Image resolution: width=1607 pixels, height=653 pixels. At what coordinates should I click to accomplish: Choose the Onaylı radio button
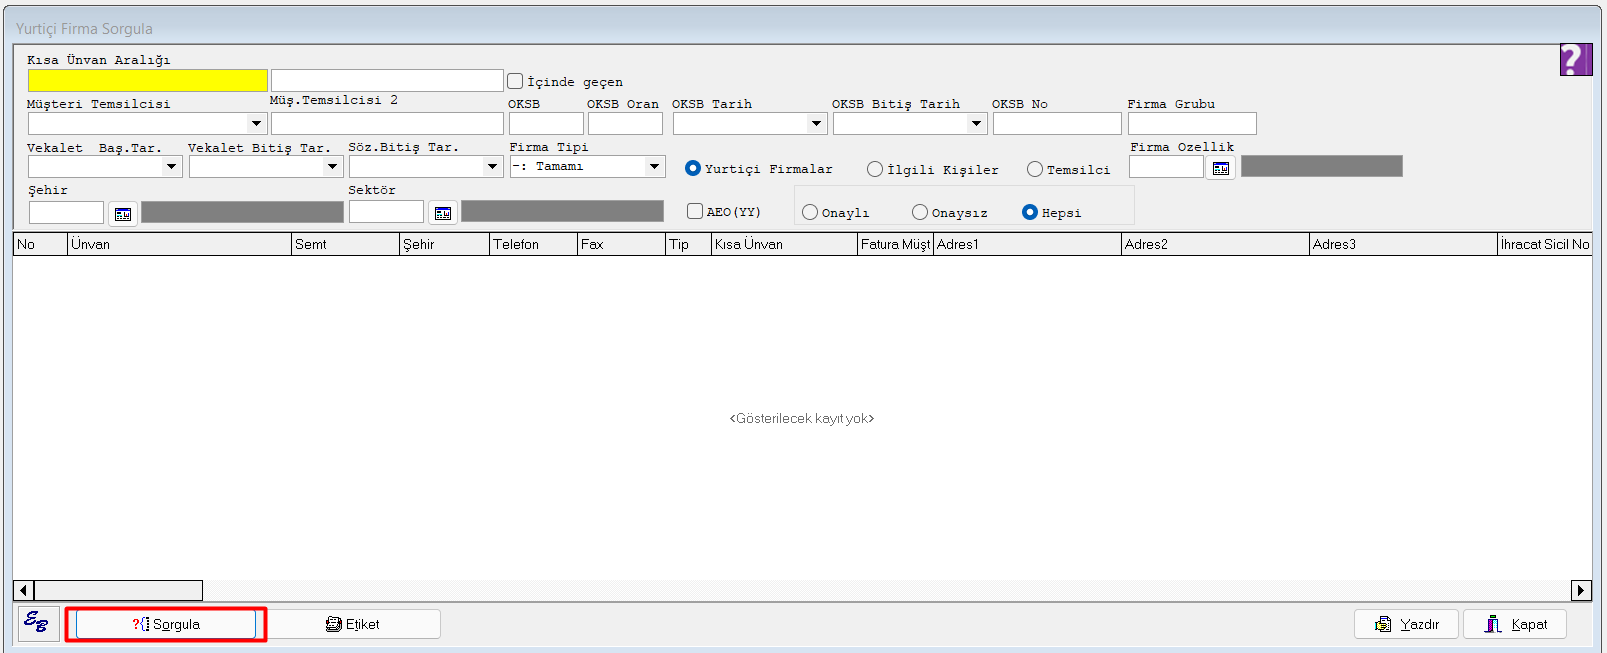[810, 212]
